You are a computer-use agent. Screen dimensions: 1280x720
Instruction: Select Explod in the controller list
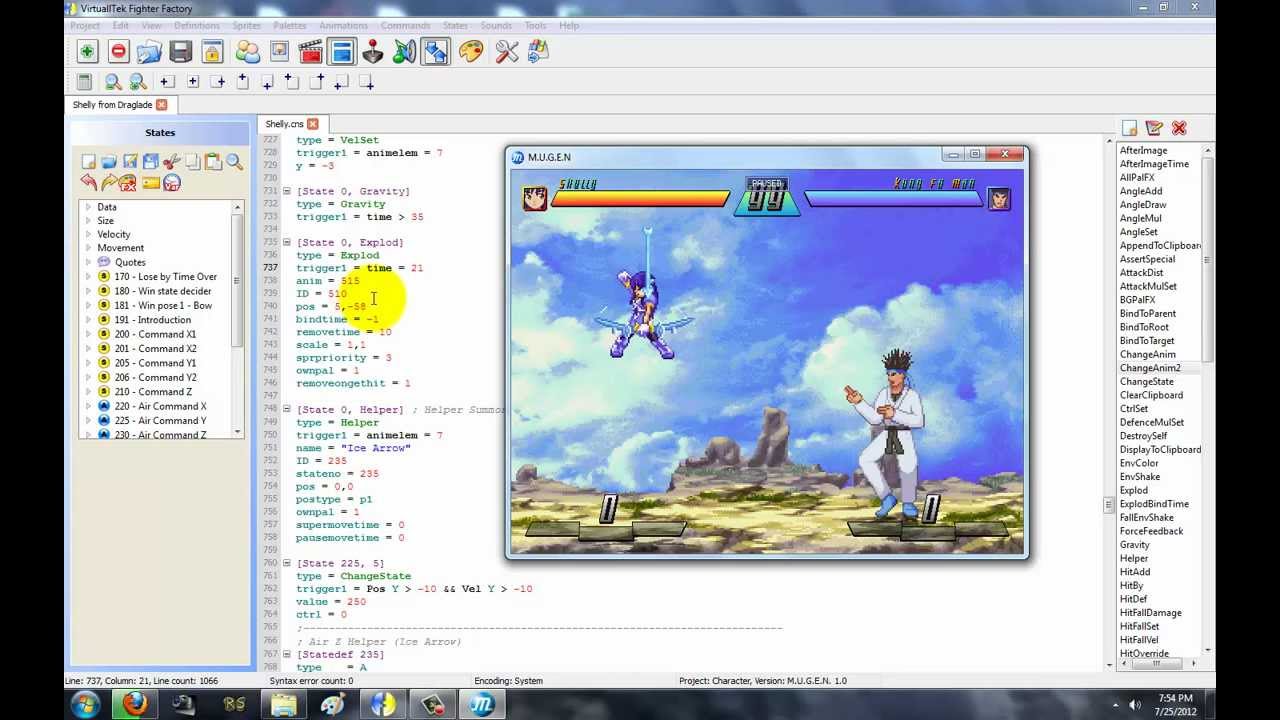1134,490
